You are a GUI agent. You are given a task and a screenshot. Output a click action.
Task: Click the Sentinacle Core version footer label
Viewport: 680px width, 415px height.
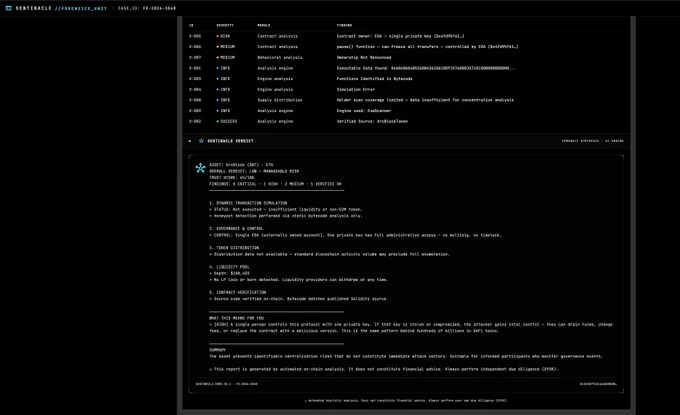coord(226,384)
